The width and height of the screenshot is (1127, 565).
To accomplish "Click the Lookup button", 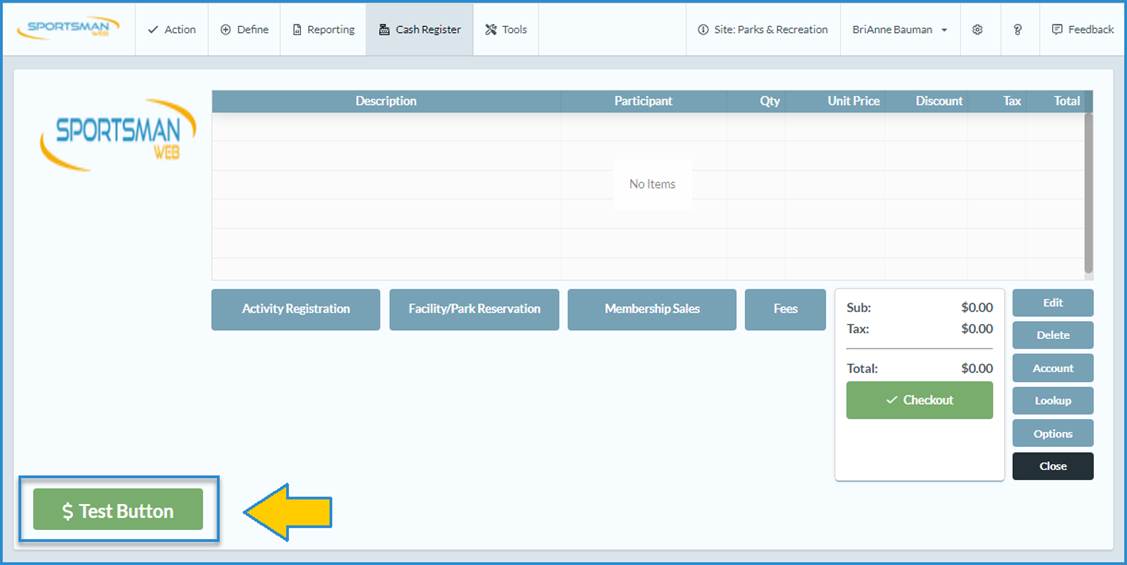I will tap(1052, 401).
